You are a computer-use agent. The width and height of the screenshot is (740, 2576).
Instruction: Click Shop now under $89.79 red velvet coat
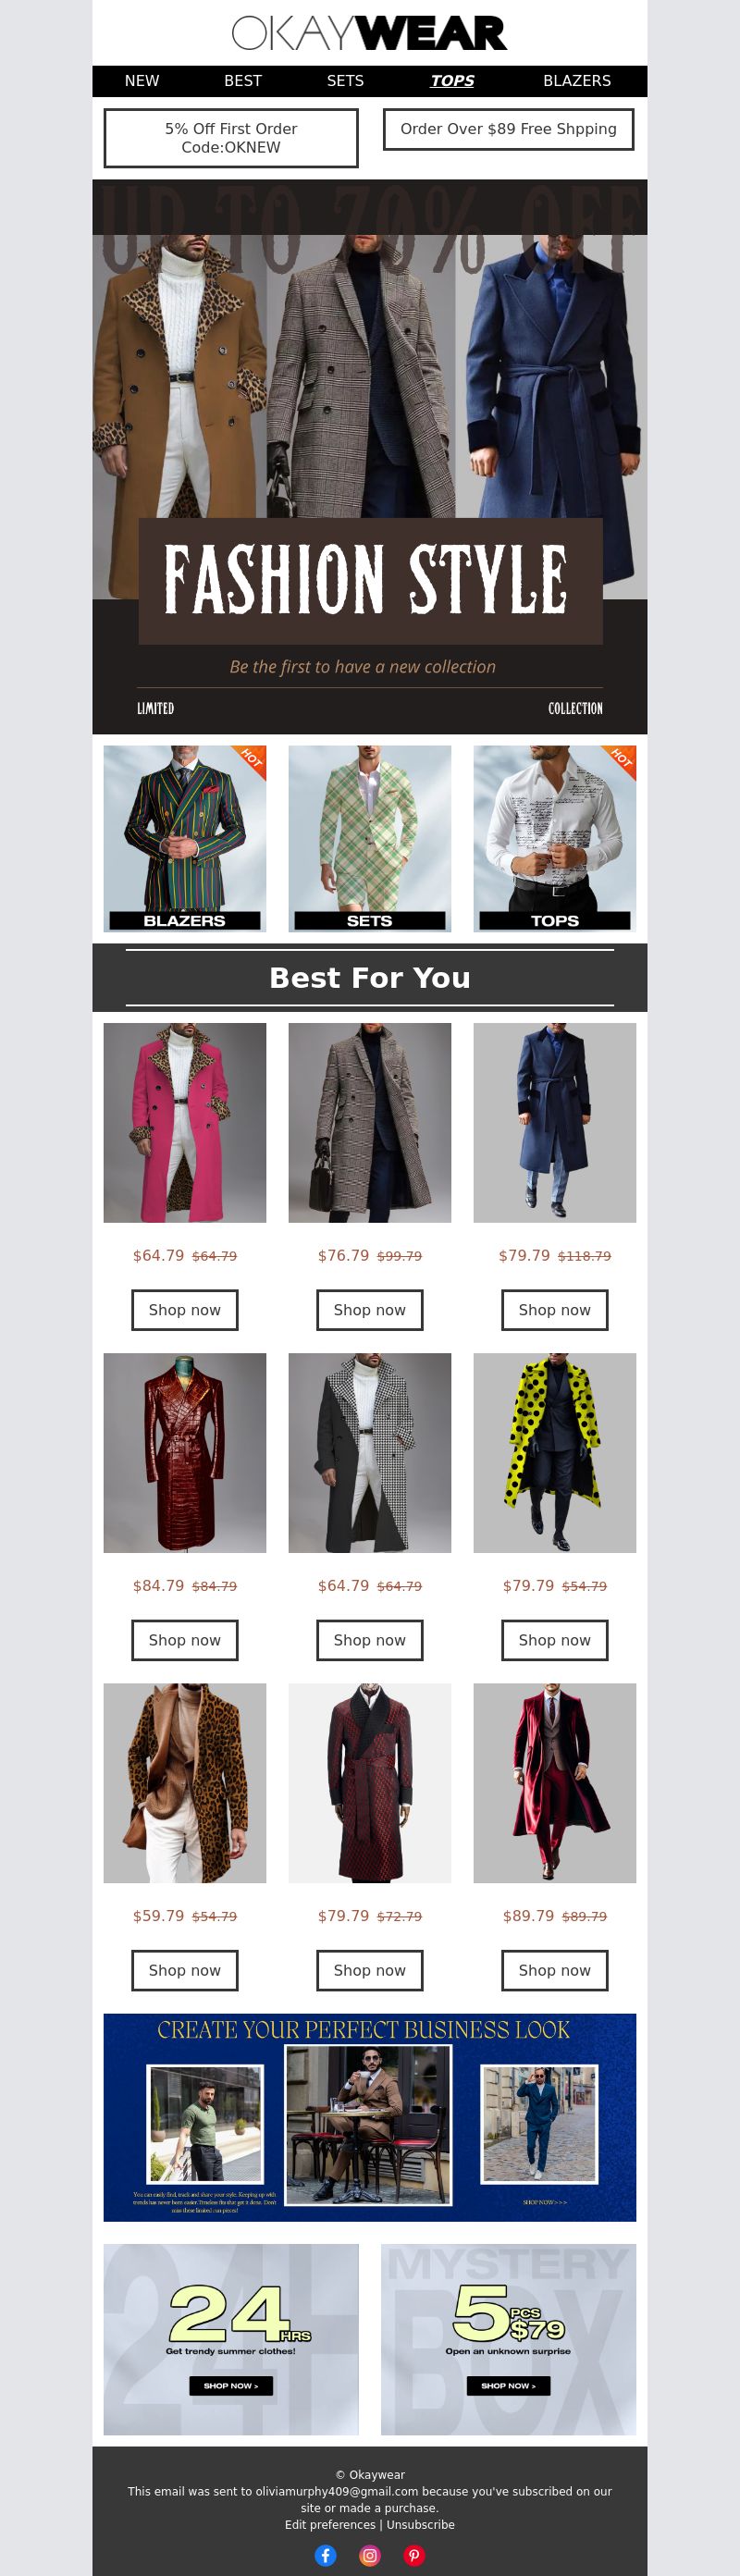[x=555, y=1970]
